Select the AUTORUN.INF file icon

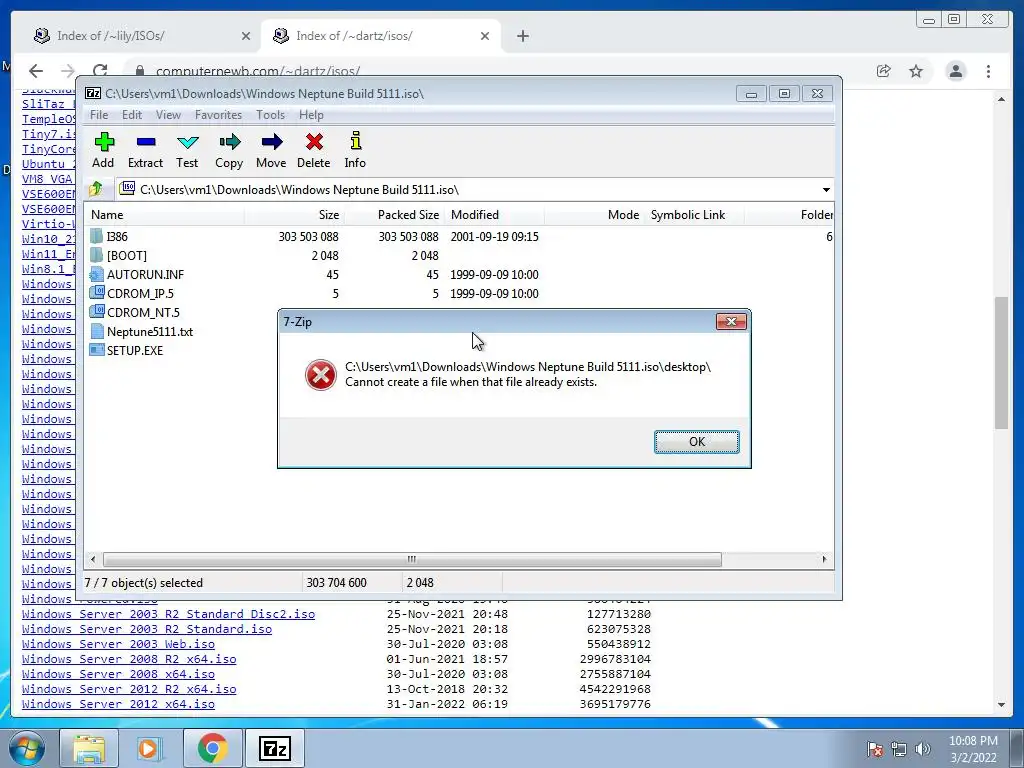point(97,274)
